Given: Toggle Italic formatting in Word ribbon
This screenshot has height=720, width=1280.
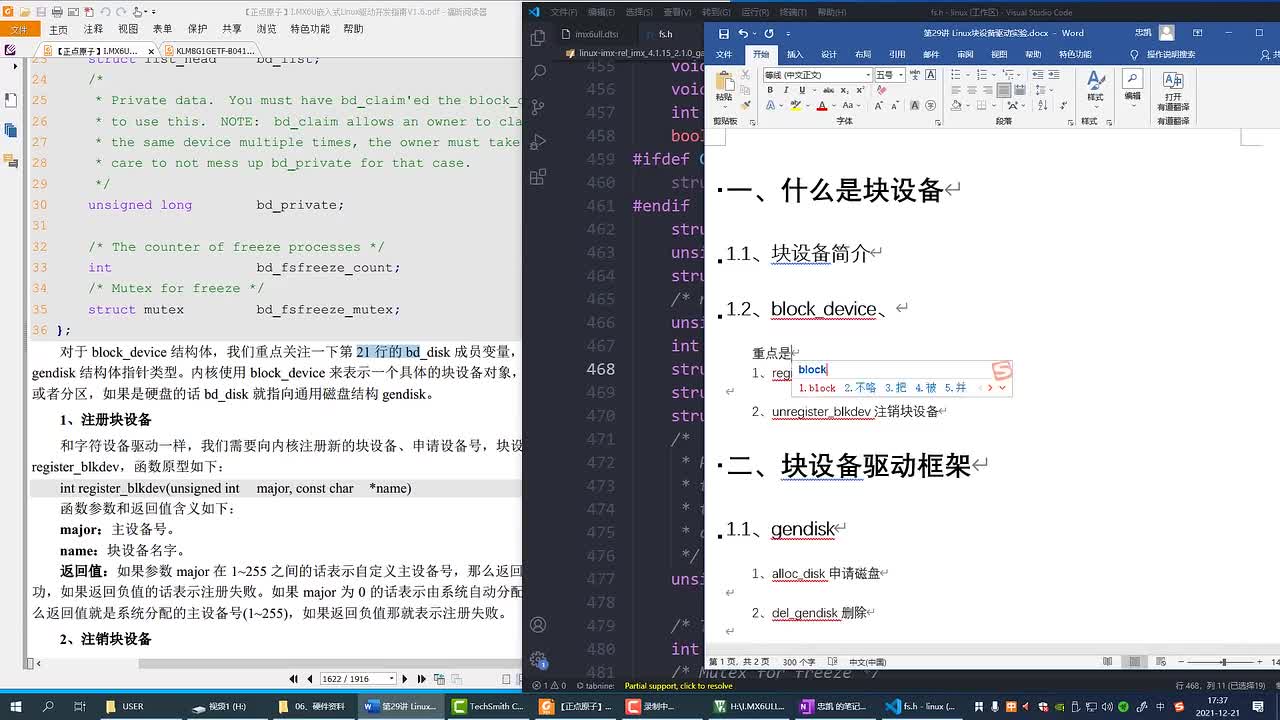Looking at the screenshot, I should [x=786, y=90].
